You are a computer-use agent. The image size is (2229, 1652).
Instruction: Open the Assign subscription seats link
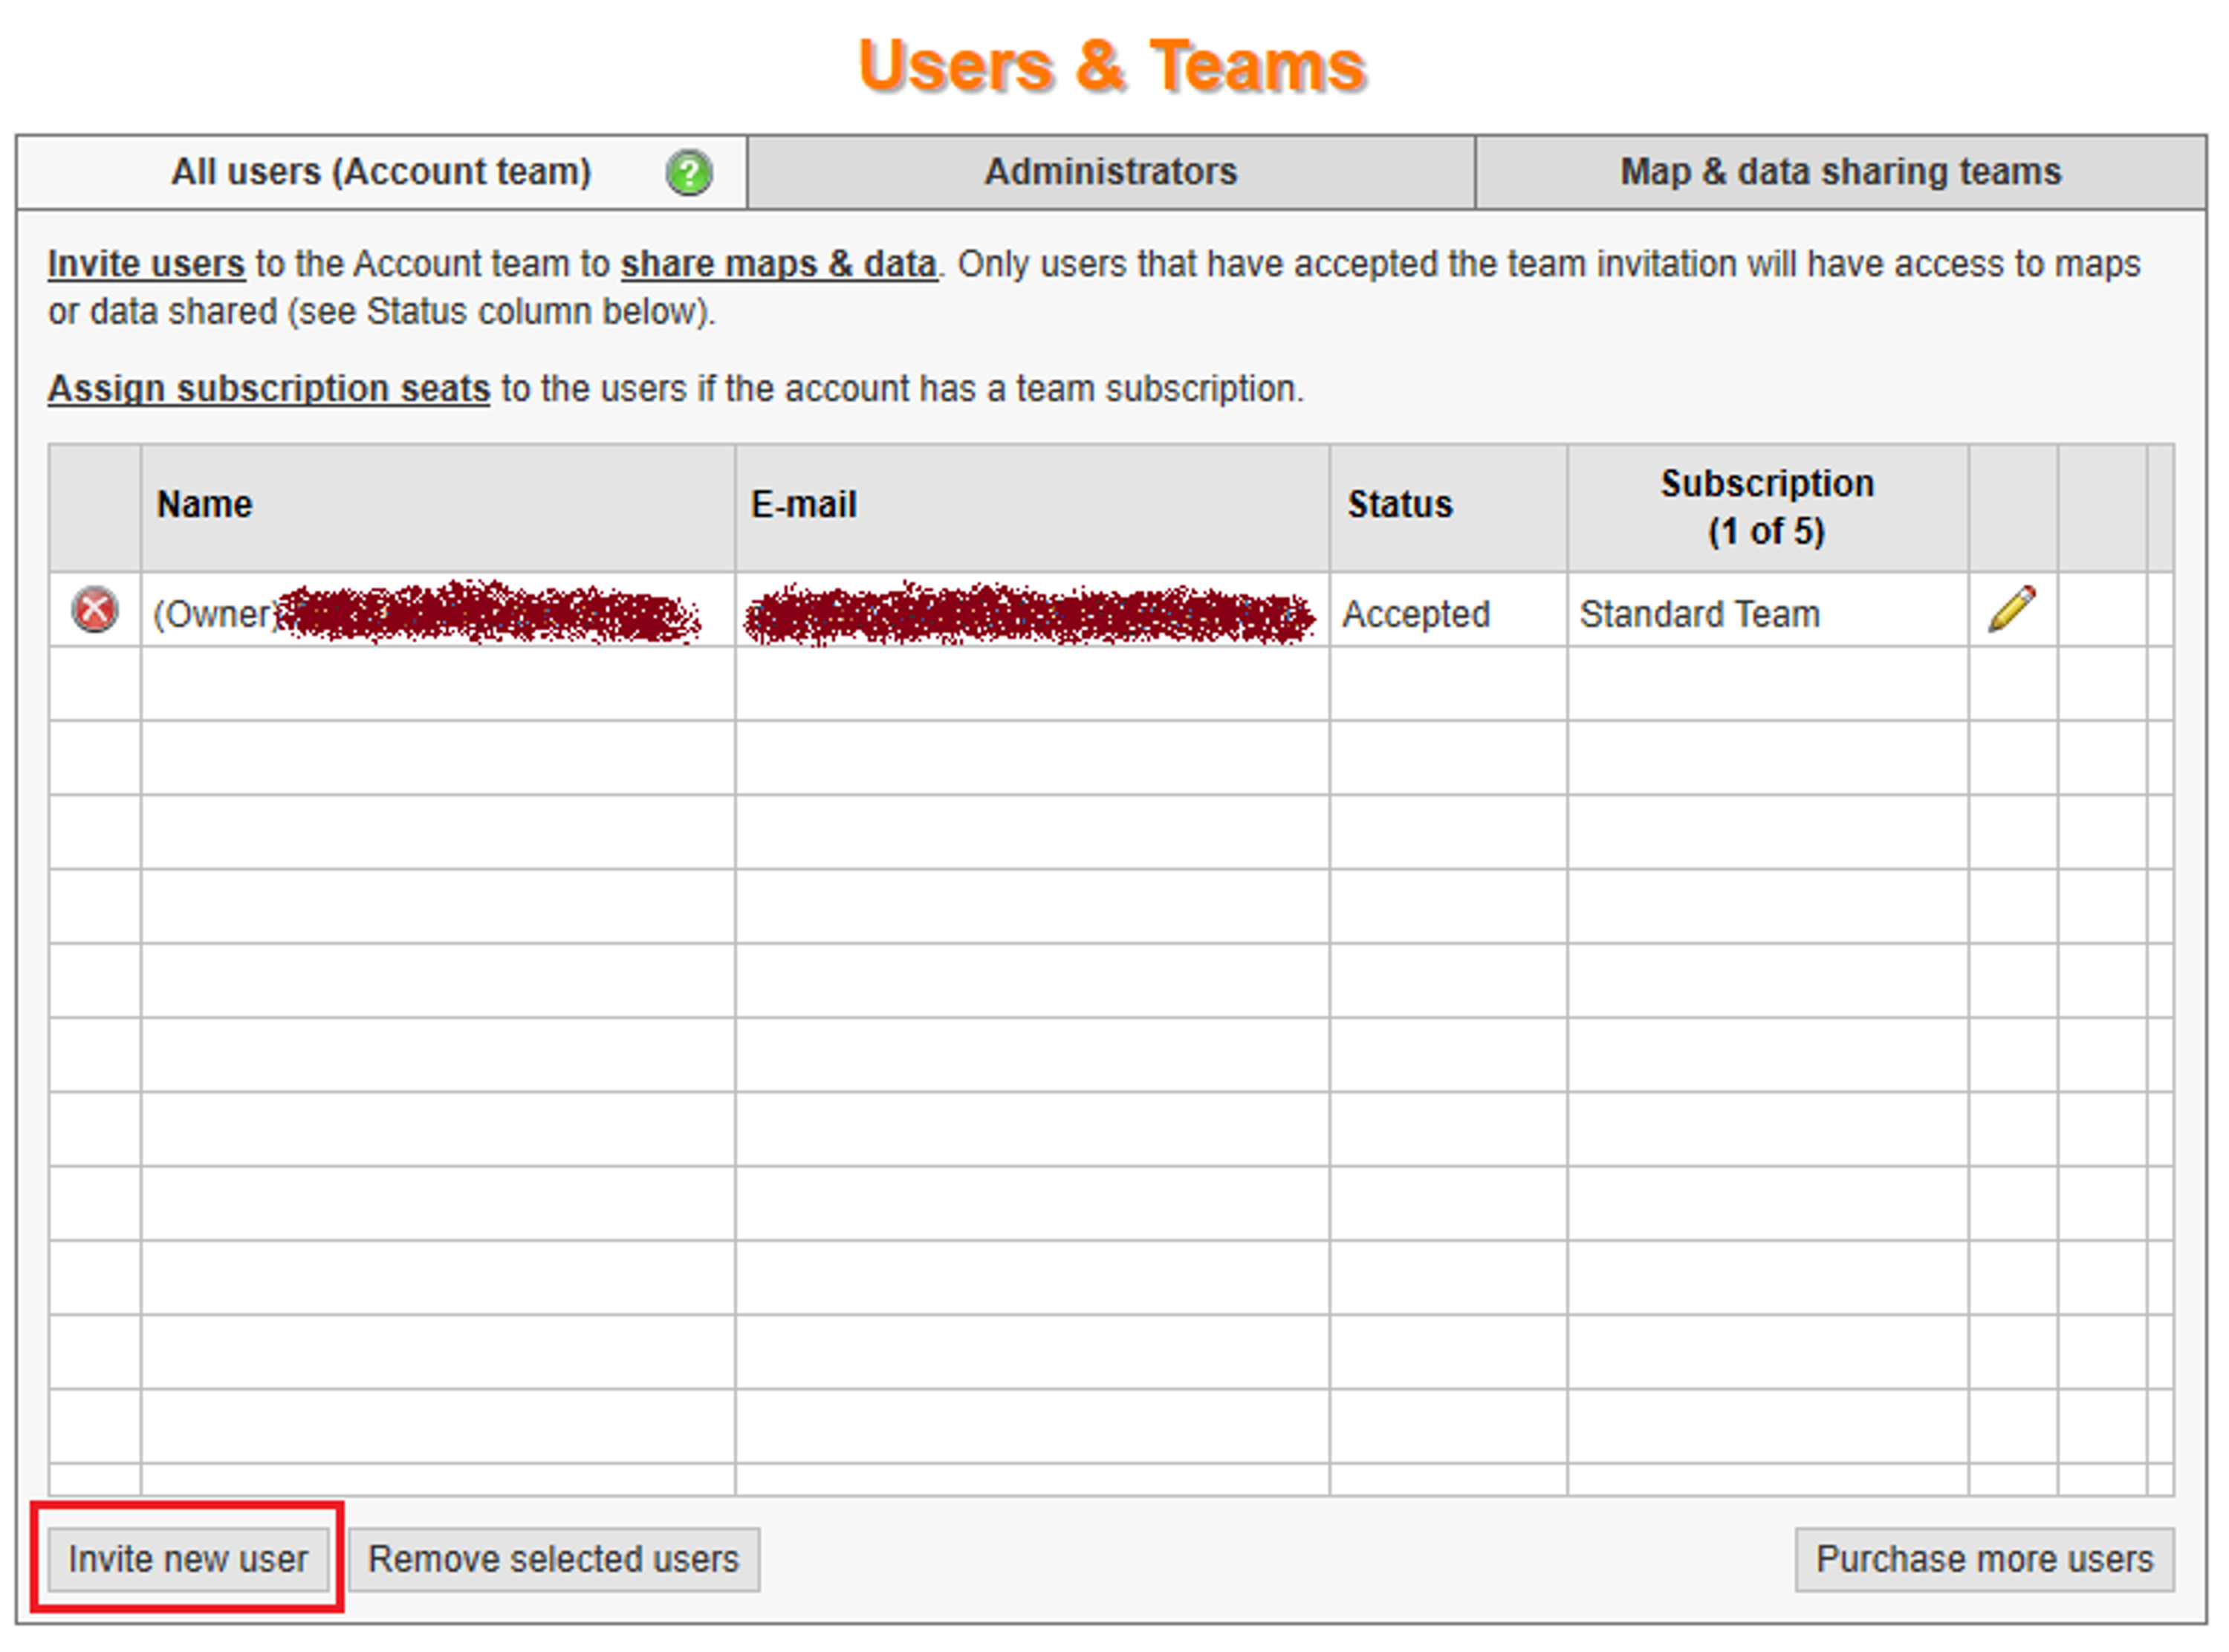[x=269, y=388]
